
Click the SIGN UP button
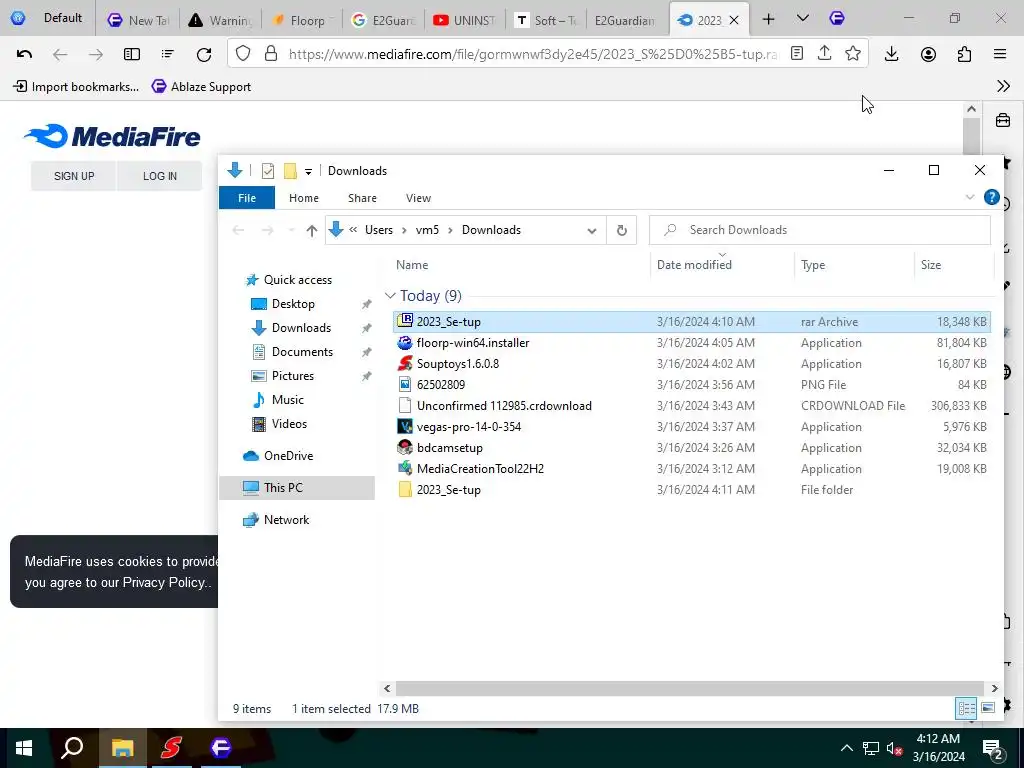(x=74, y=176)
